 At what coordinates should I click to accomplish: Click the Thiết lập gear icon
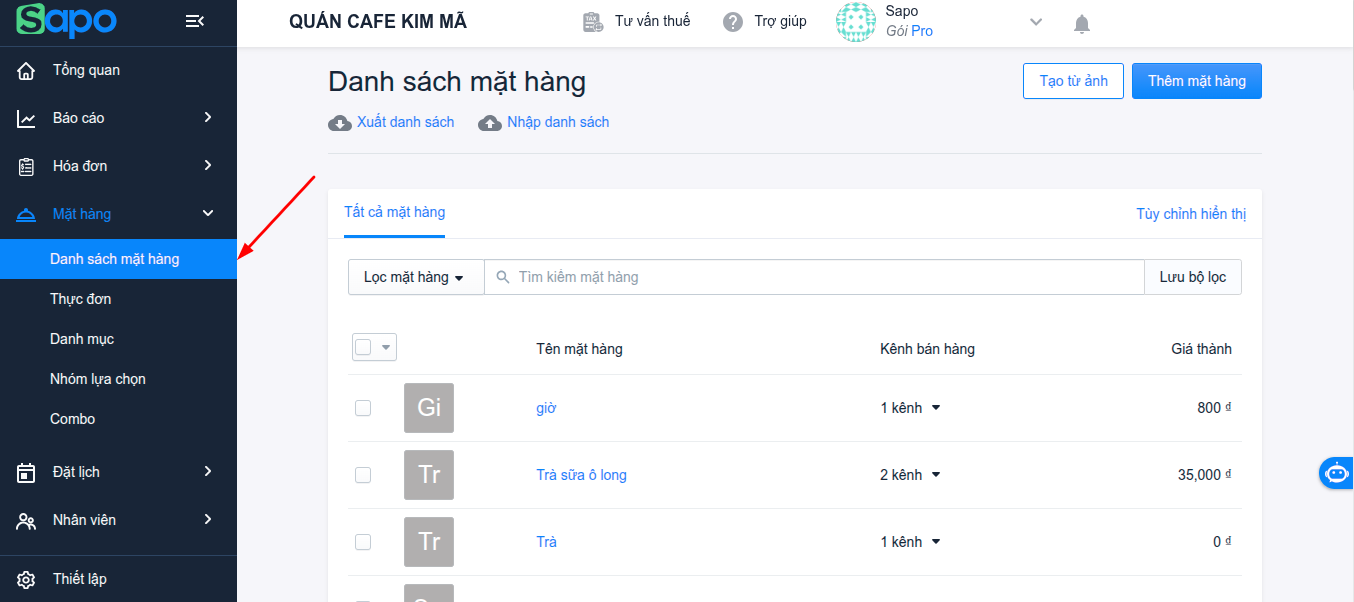click(27, 579)
